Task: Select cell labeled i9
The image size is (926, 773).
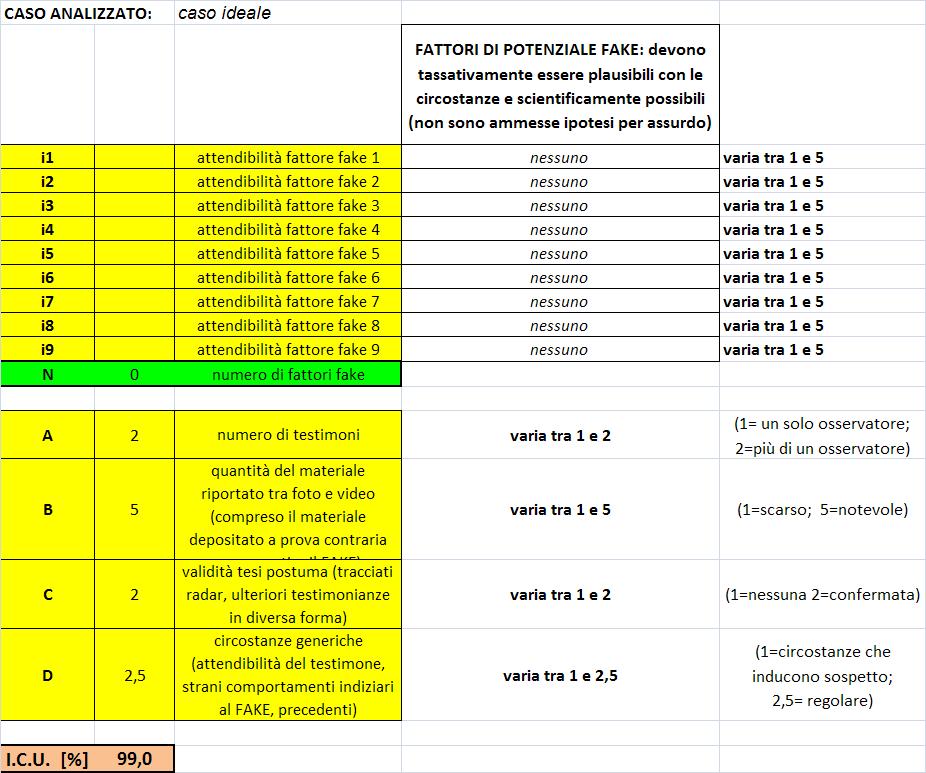Action: pyautogui.click(x=47, y=350)
